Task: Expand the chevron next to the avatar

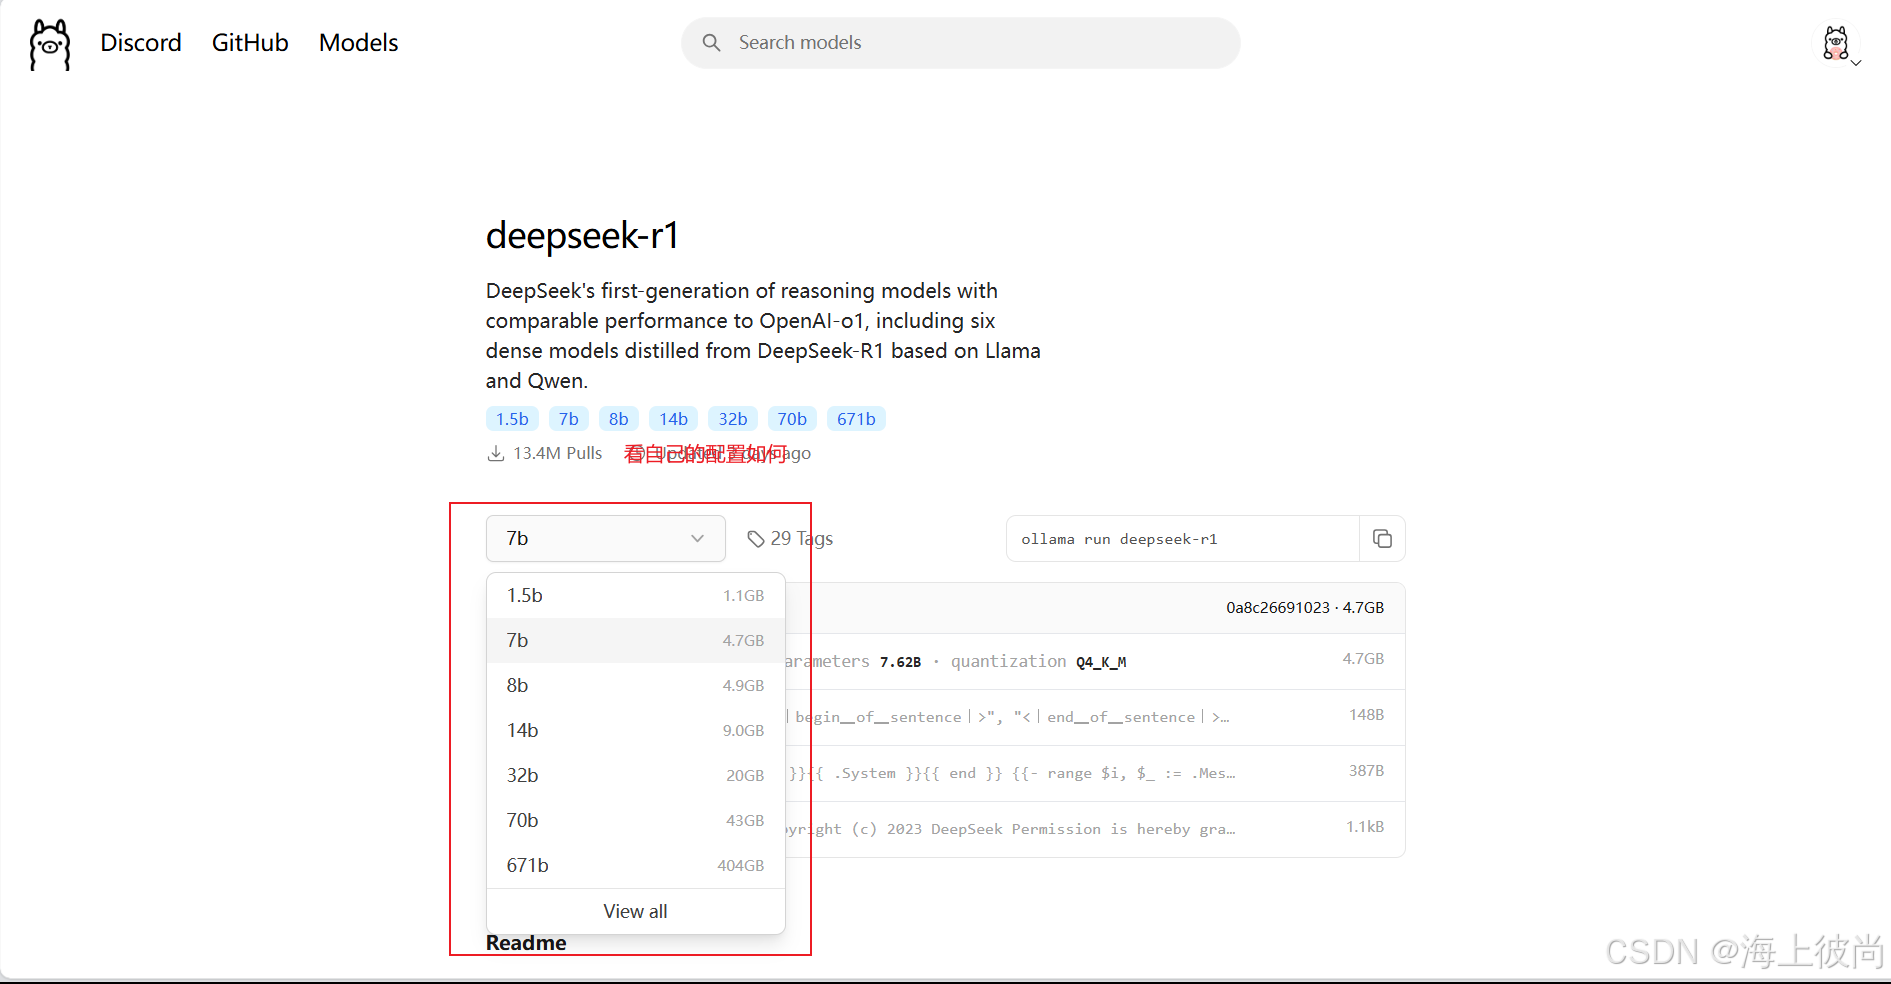Action: pos(1858,63)
